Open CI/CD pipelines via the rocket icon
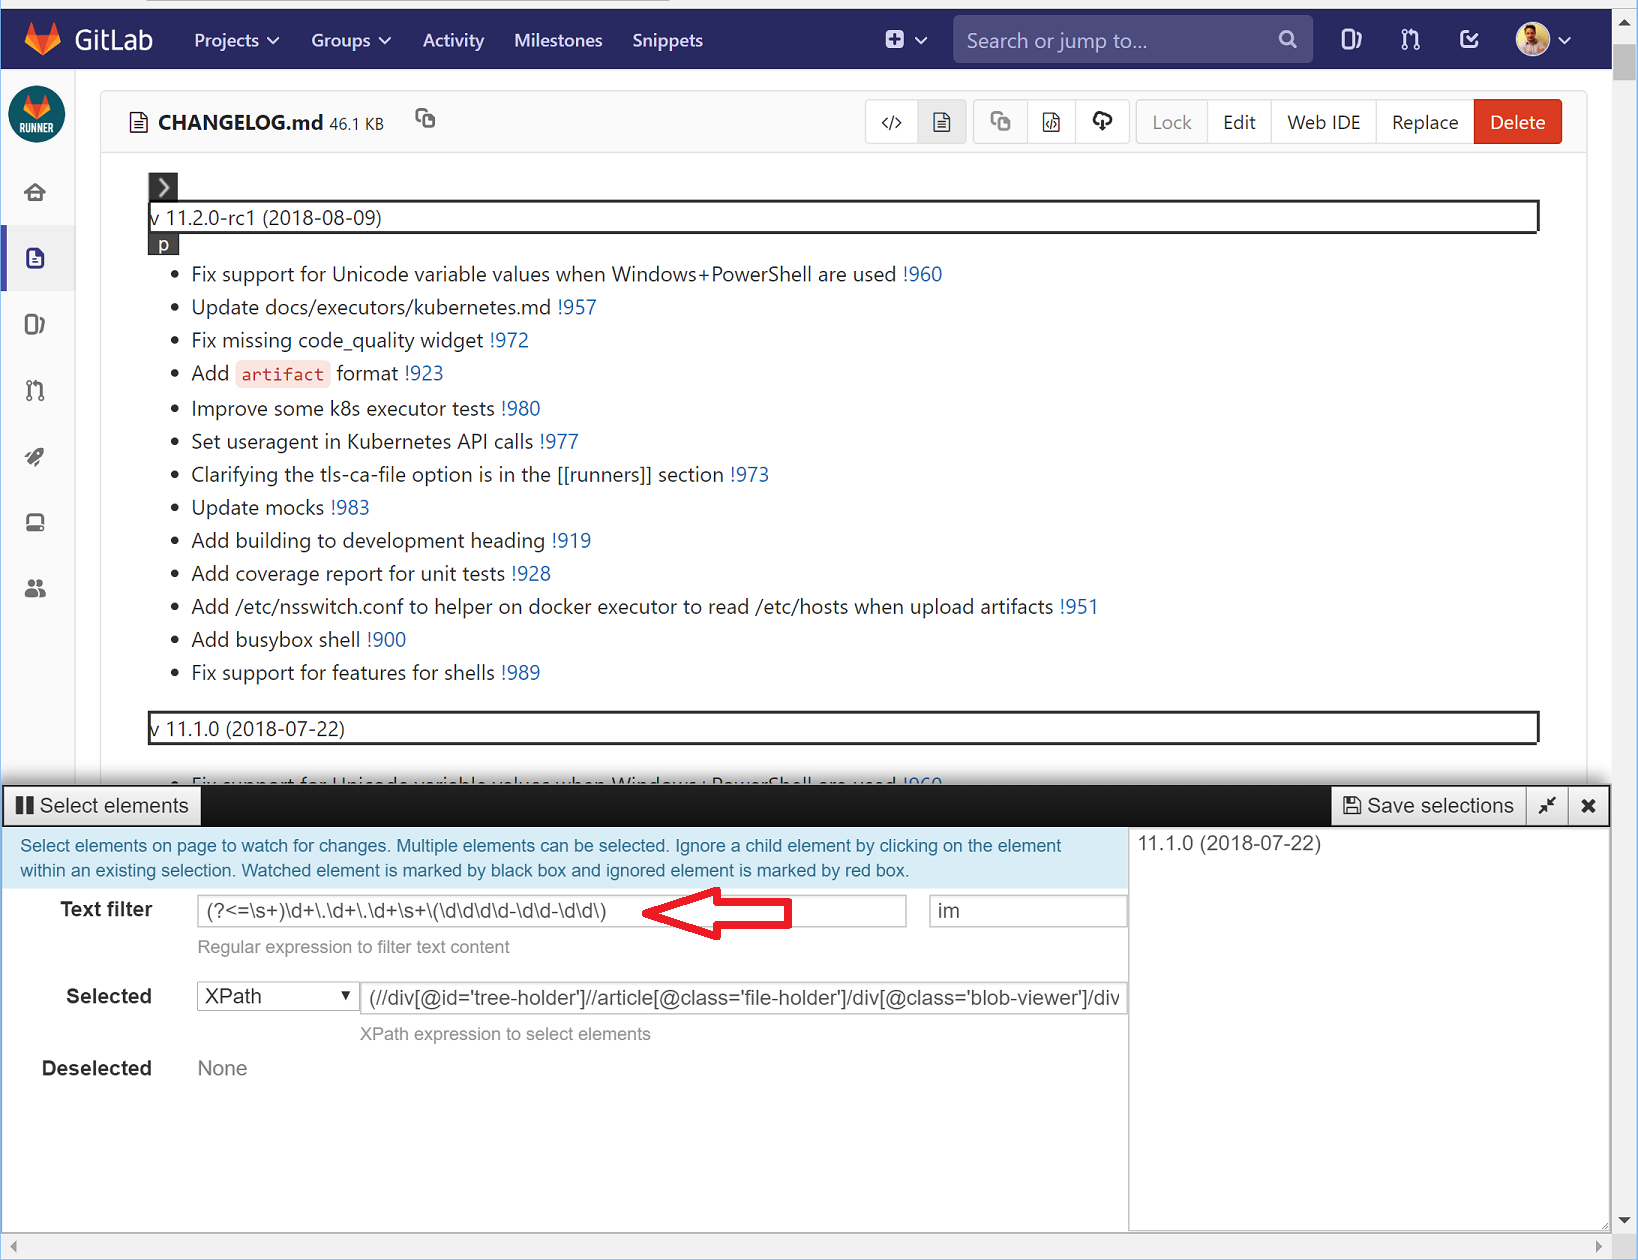This screenshot has height=1260, width=1638. (x=36, y=457)
